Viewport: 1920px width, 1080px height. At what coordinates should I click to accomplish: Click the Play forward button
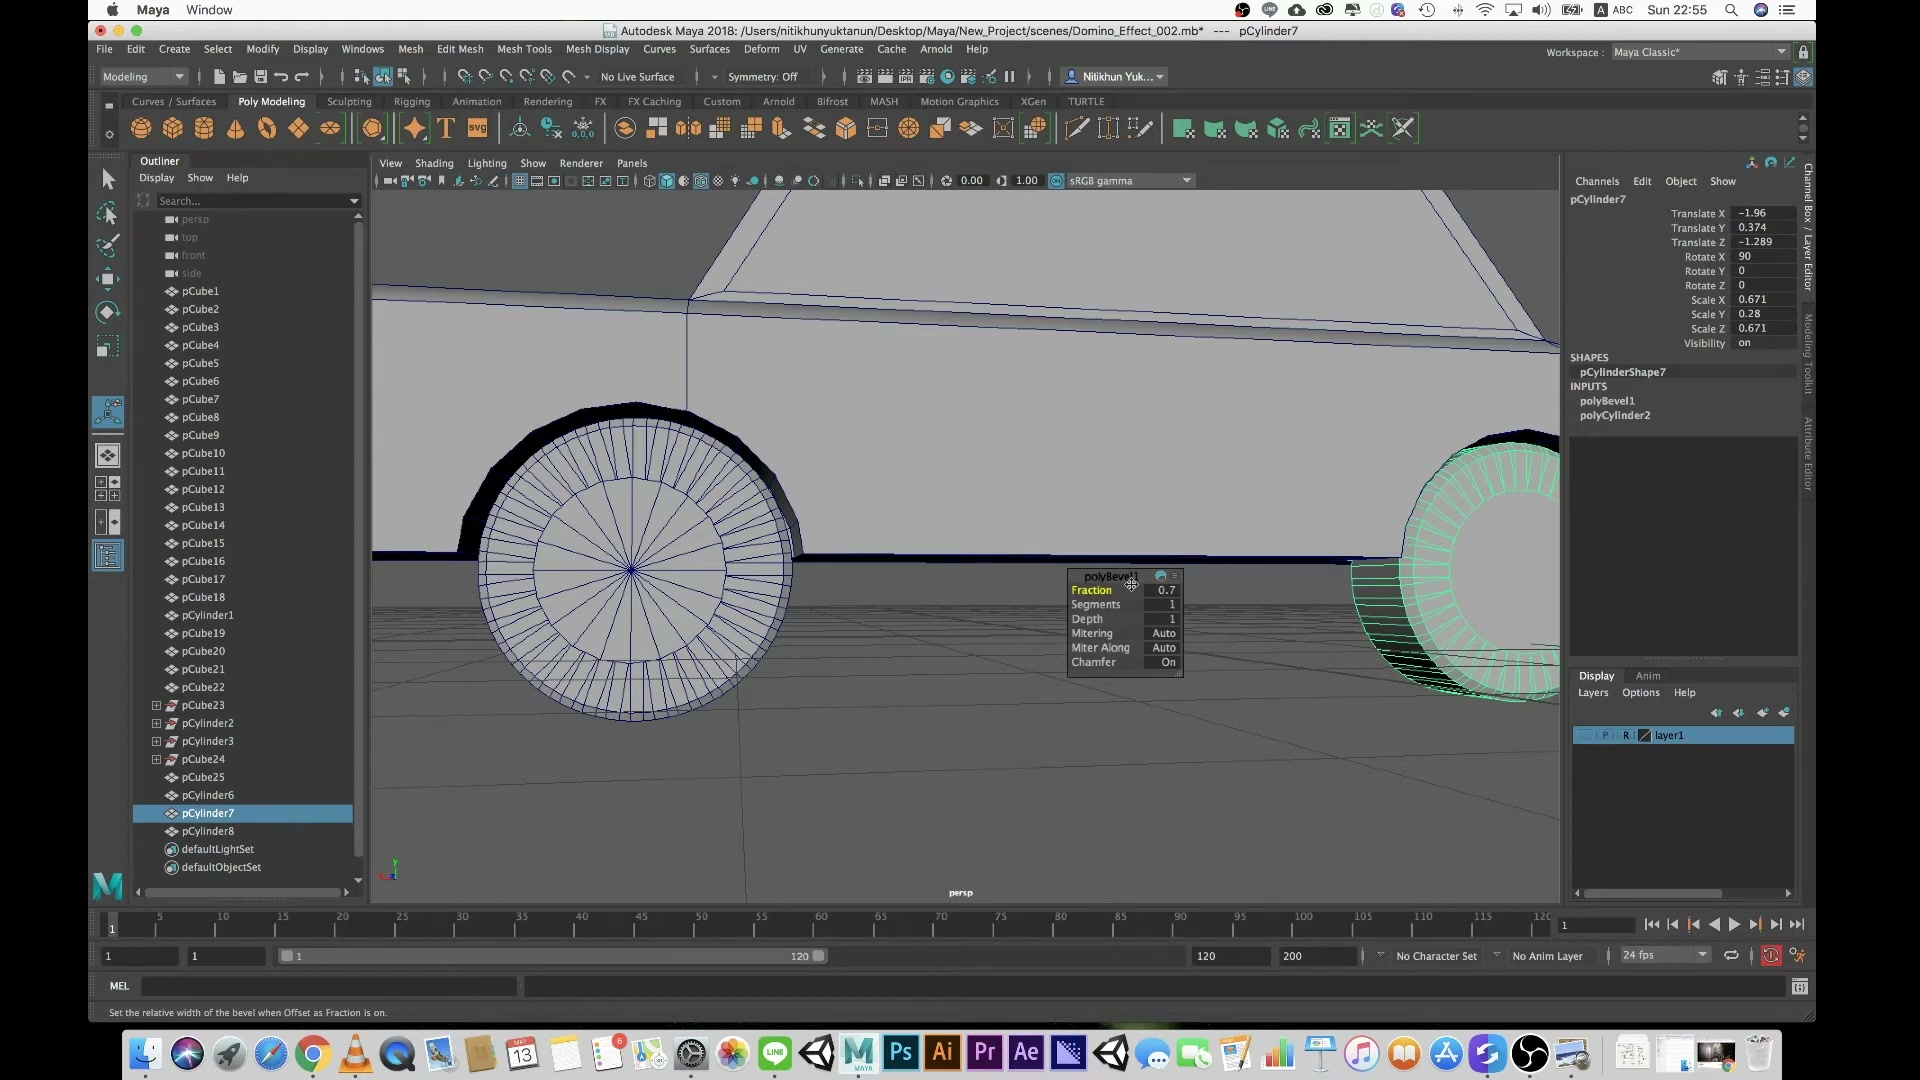1734,926
